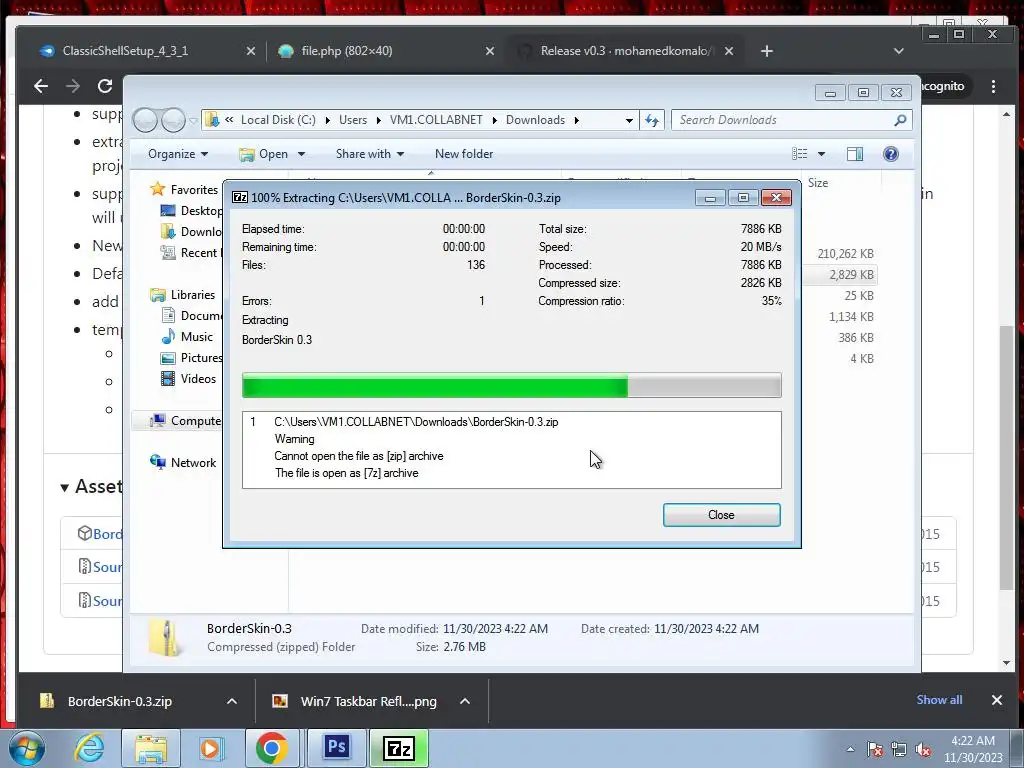Click the search magnifier icon in Explorer

(x=900, y=120)
